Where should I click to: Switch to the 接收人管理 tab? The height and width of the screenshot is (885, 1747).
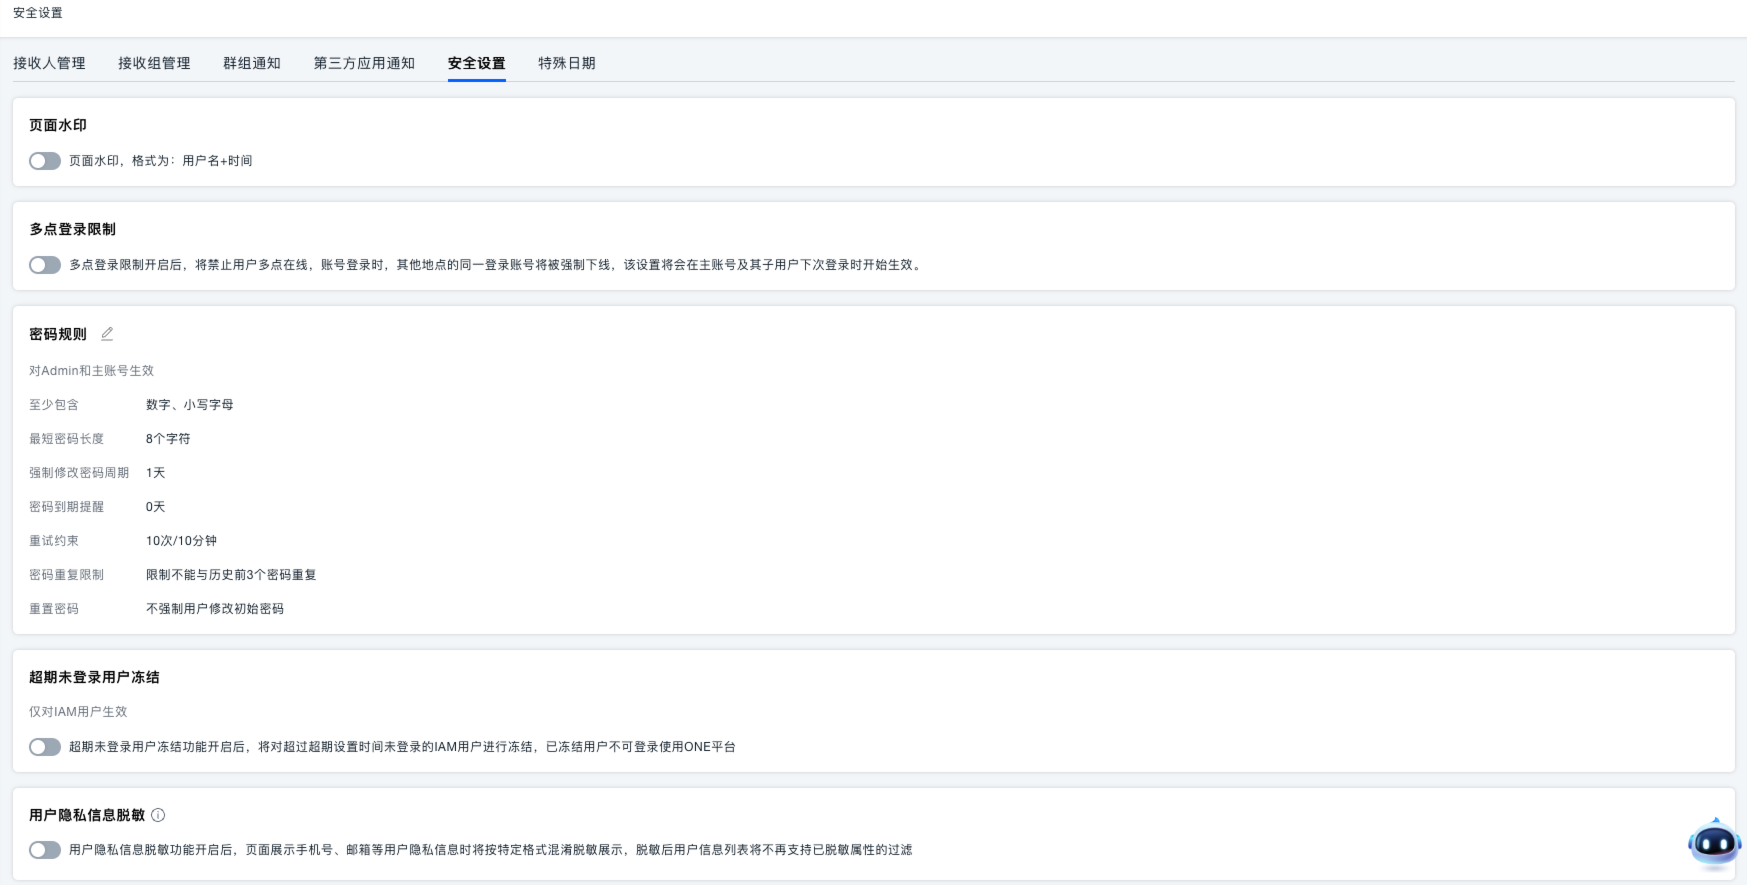tap(49, 63)
